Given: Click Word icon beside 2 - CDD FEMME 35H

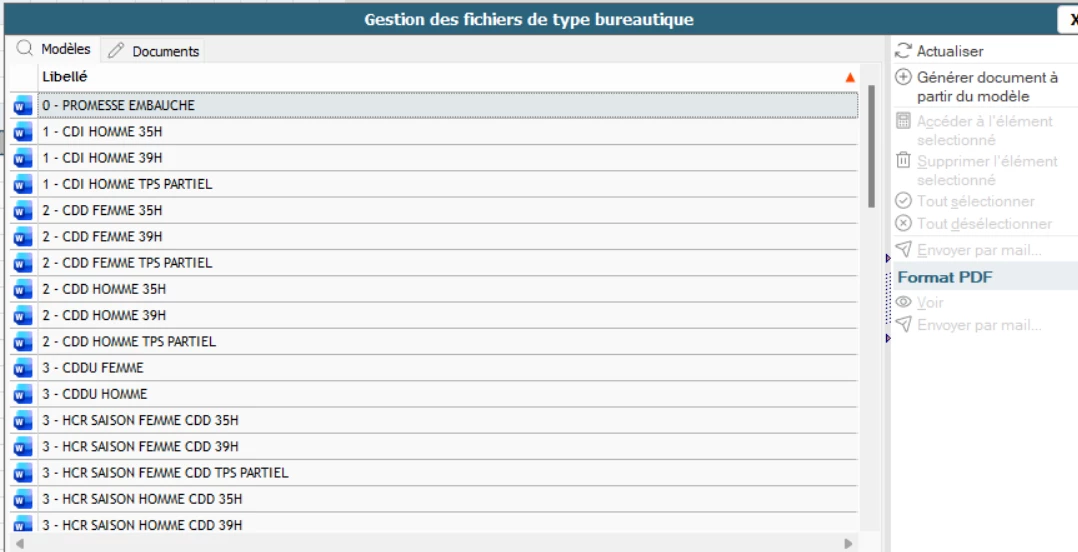Looking at the screenshot, I should coord(22,210).
